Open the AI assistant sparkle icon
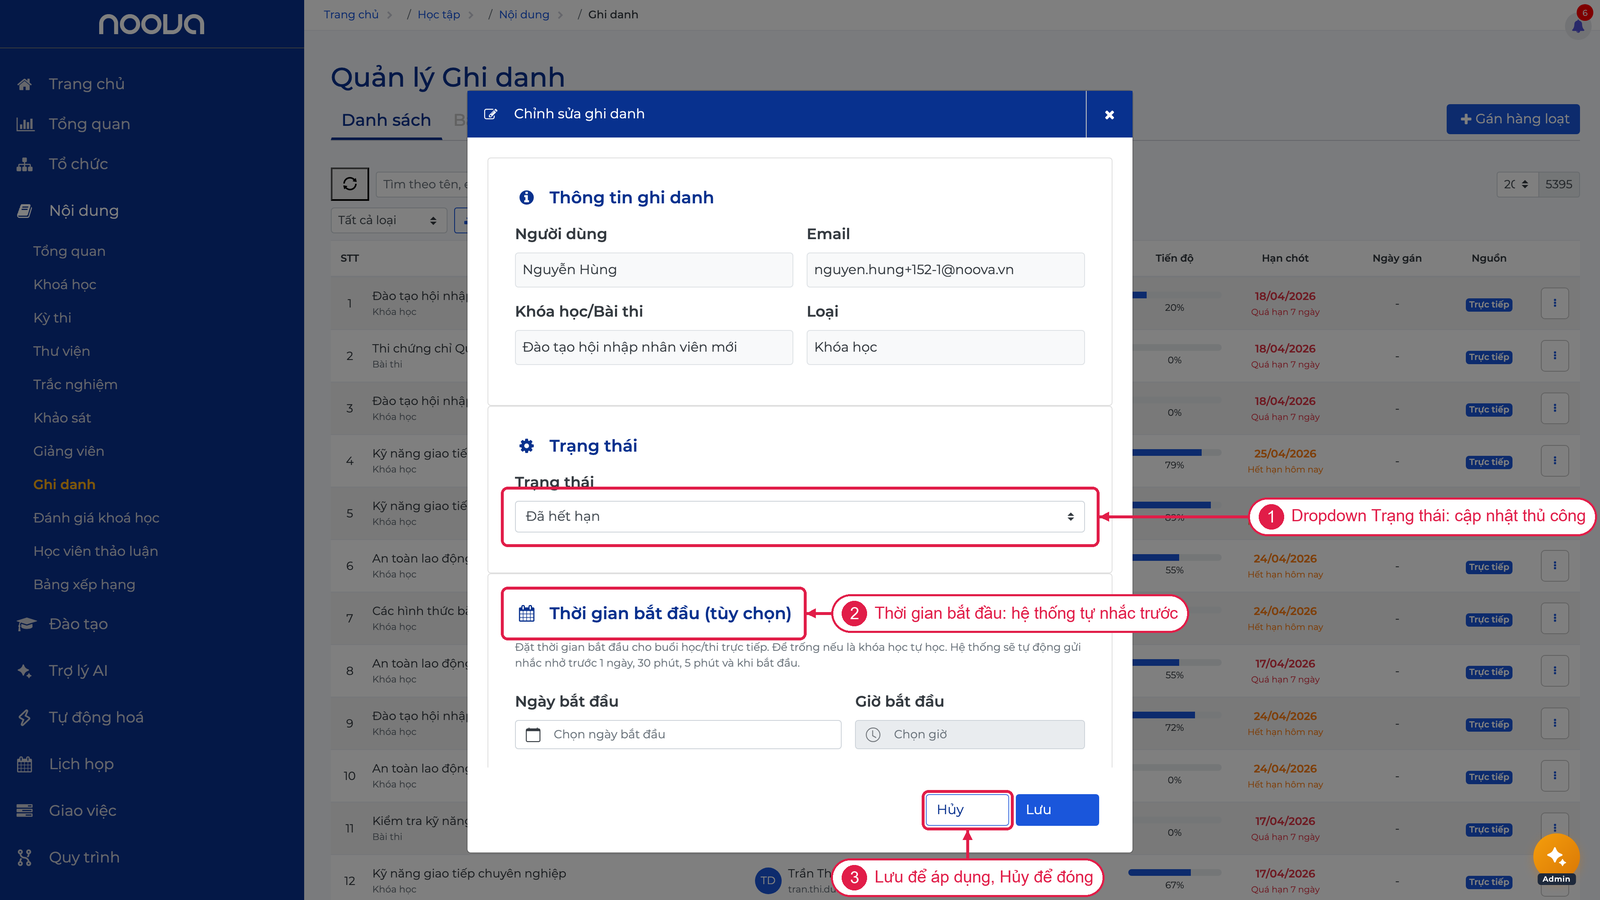This screenshot has height=900, width=1600. [x=1556, y=857]
